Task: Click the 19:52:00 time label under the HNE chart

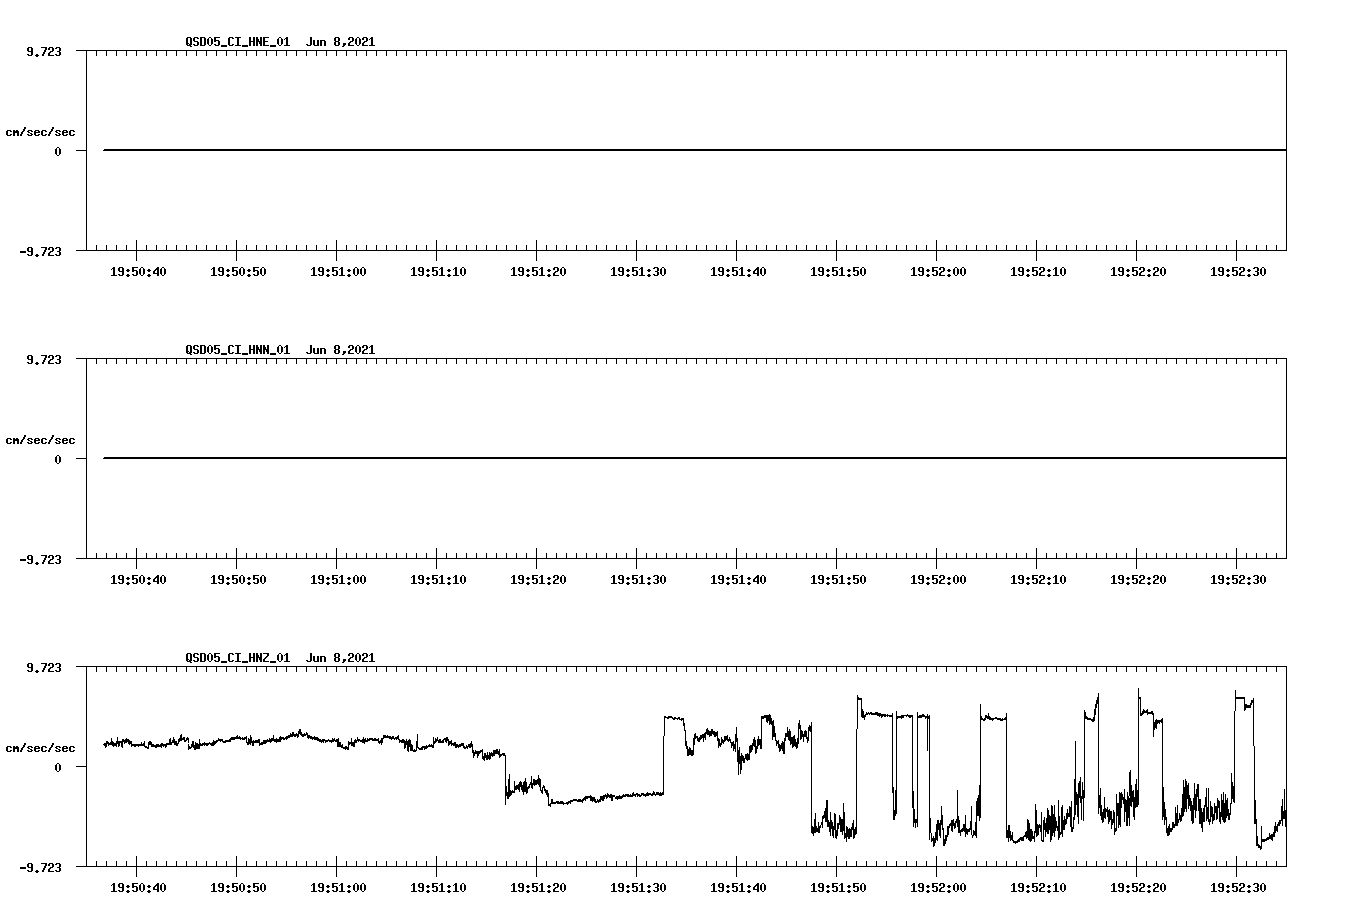Action: (x=938, y=272)
